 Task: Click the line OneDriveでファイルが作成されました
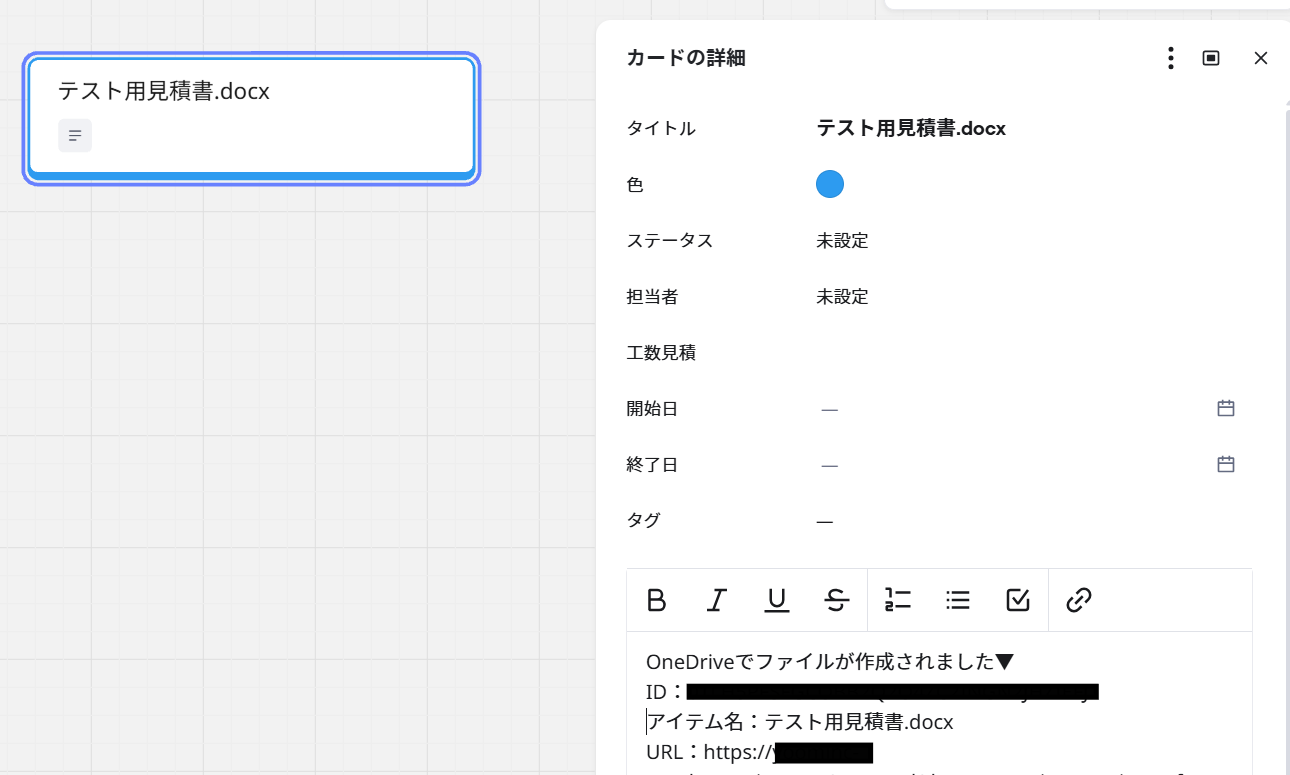[830, 661]
